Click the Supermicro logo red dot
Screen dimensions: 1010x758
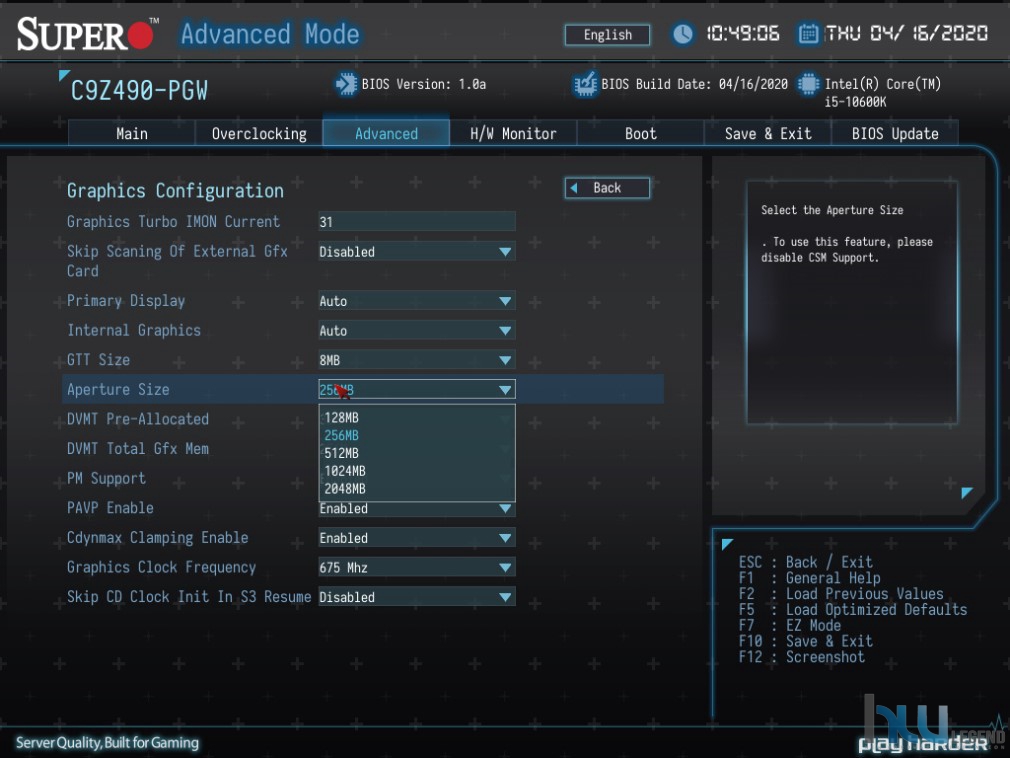[x=140, y=35]
